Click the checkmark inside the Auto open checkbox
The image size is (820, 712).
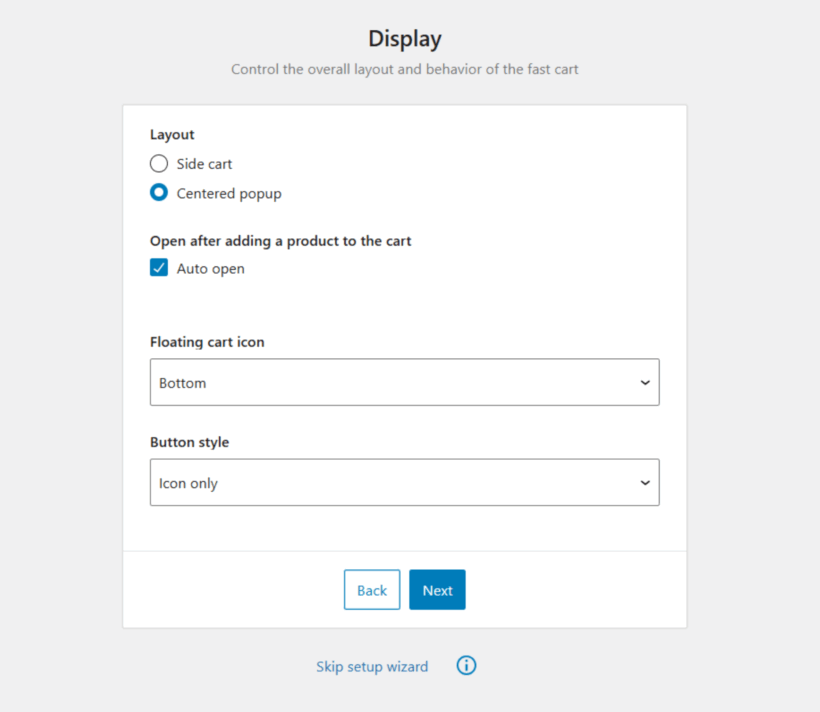pos(158,268)
